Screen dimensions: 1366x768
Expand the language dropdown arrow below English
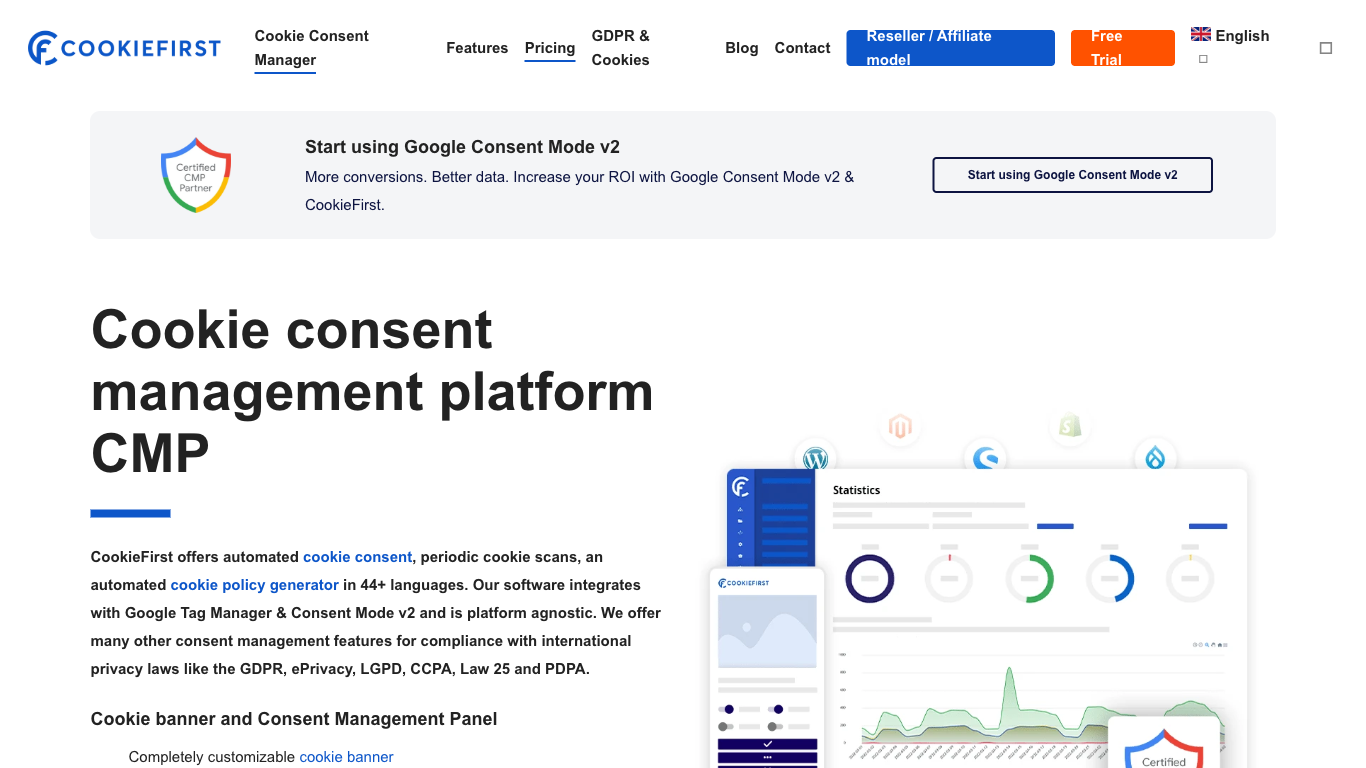point(1203,59)
